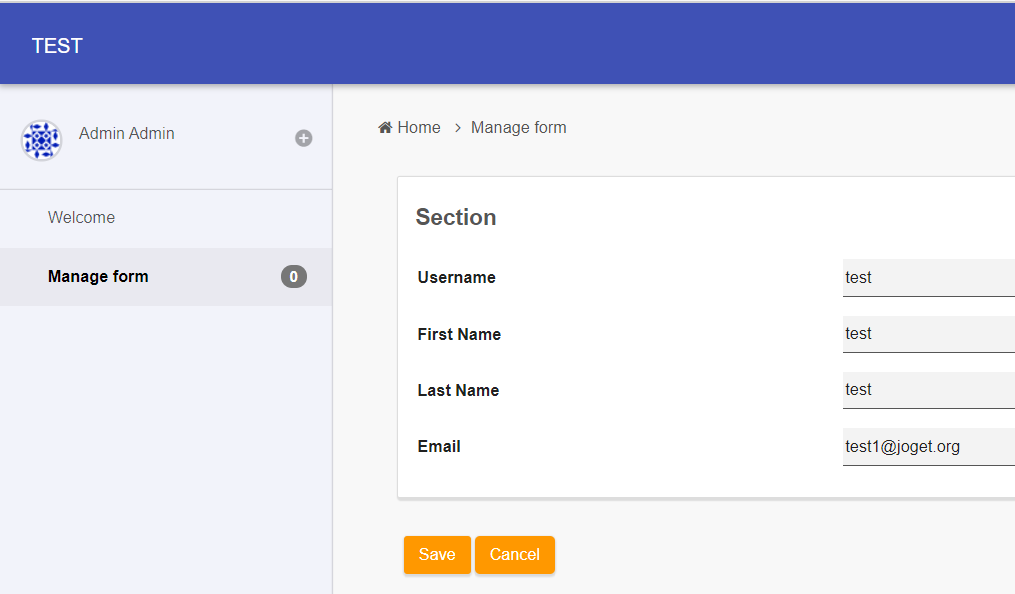This screenshot has width=1015, height=594.
Task: Click the house icon in the breadcrumb
Action: tap(385, 127)
